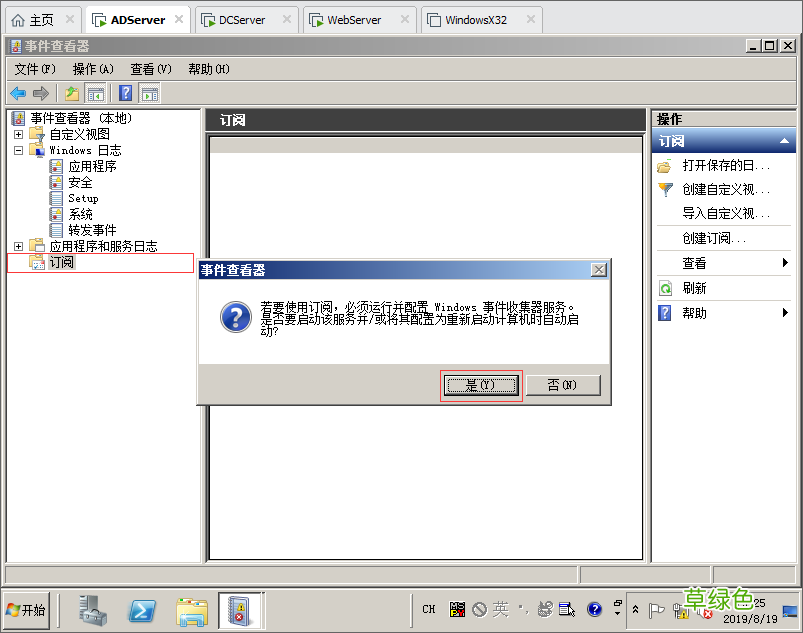The width and height of the screenshot is (803, 633).
Task: Click 否(N) to decline service configuration
Action: coord(563,384)
